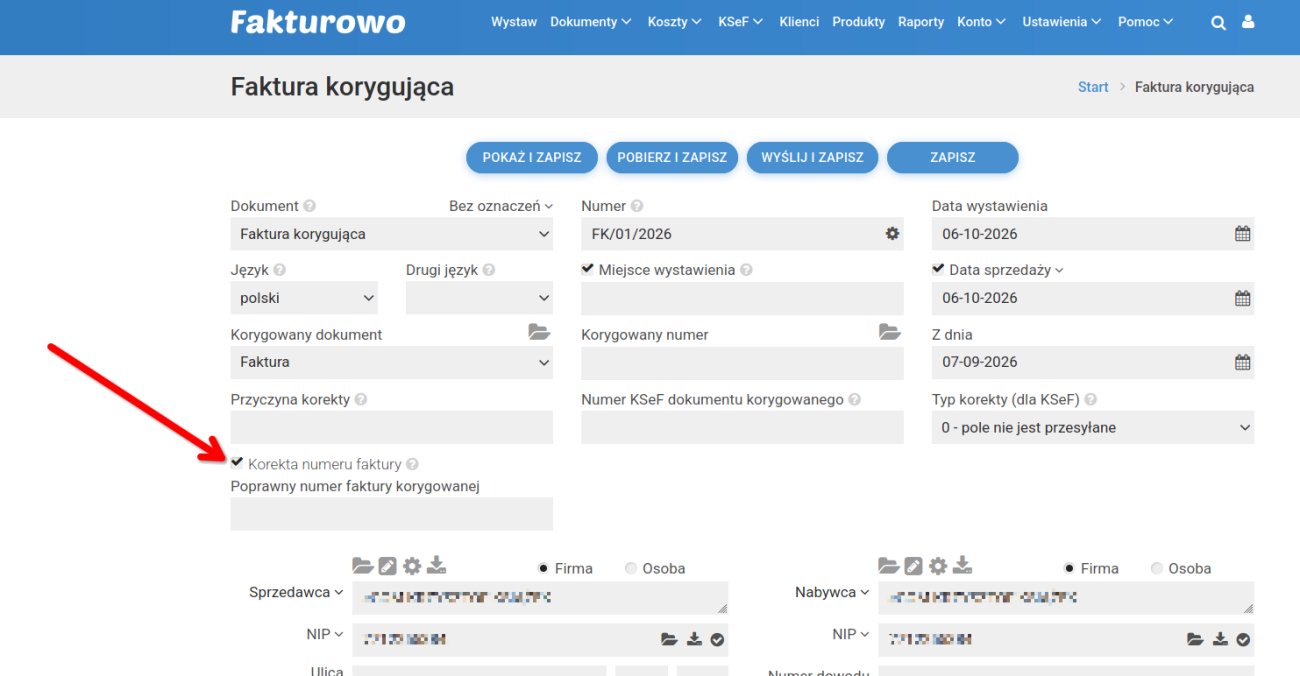Click POKAŻ I ZAPISZ button
The width and height of the screenshot is (1300, 676).
(x=532, y=157)
